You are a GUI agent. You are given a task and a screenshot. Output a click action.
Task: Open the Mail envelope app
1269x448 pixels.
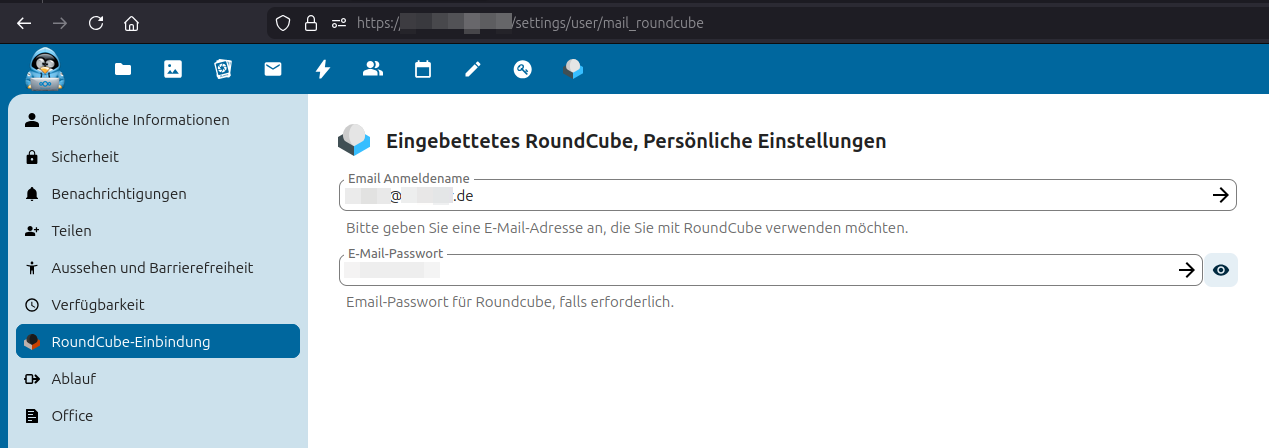[x=273, y=69]
